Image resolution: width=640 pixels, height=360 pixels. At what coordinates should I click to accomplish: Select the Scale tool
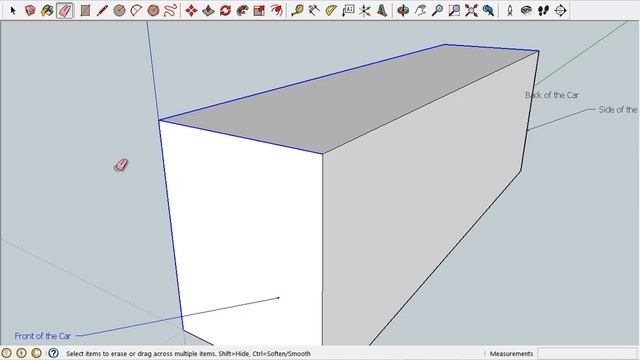259,11
